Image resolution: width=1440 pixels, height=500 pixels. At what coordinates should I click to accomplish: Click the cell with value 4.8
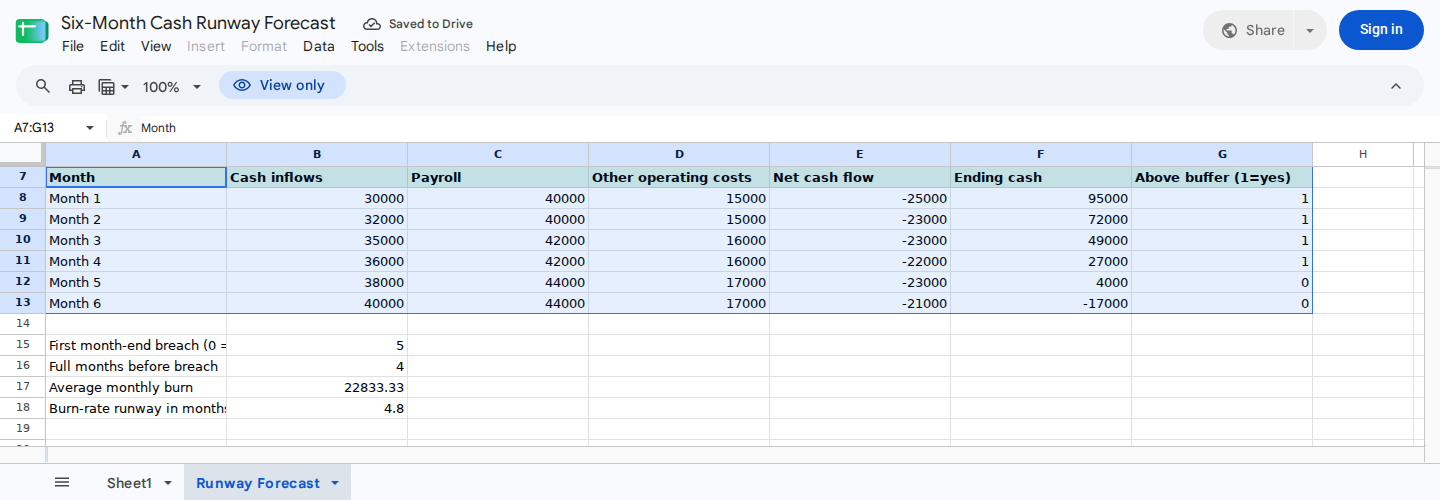tap(317, 408)
